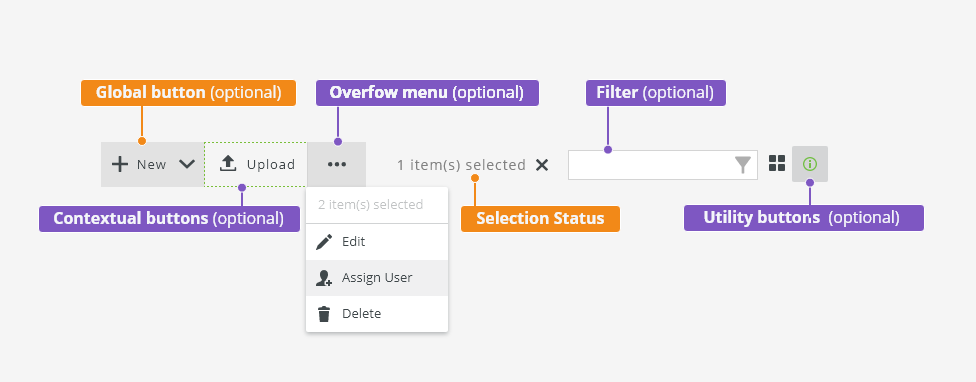Click the Overflow menu annotation label
The image size is (976, 382).
(x=427, y=93)
